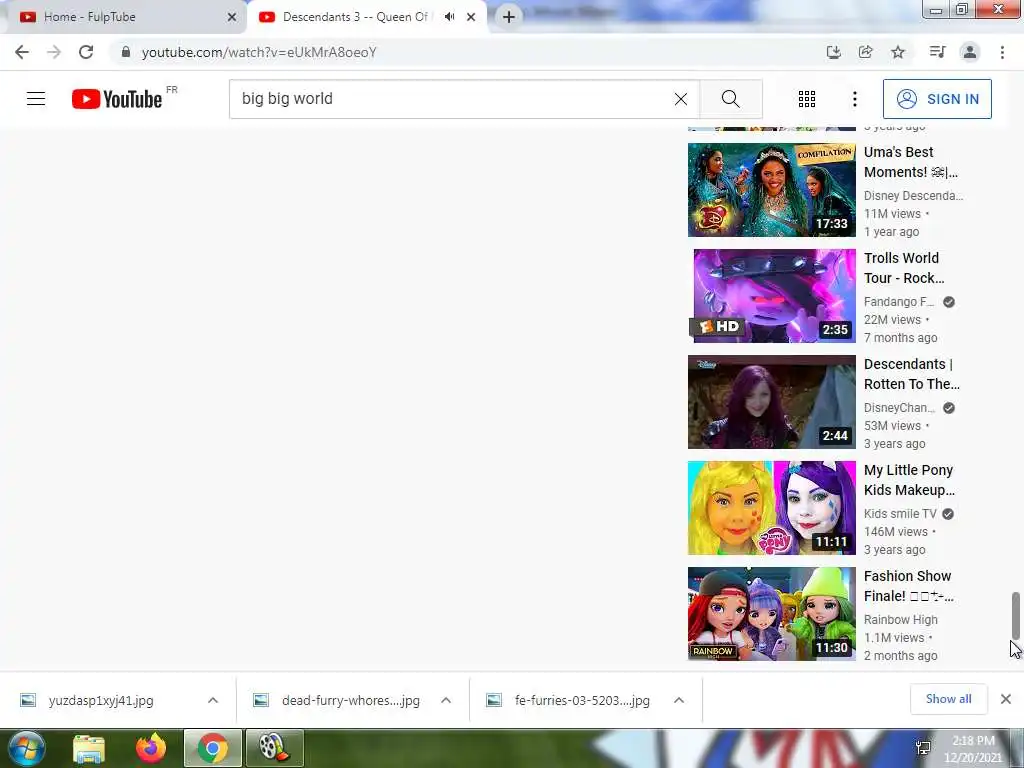The width and height of the screenshot is (1024, 768).
Task: Close the Home - FulpTube tab
Action: pos(231,17)
